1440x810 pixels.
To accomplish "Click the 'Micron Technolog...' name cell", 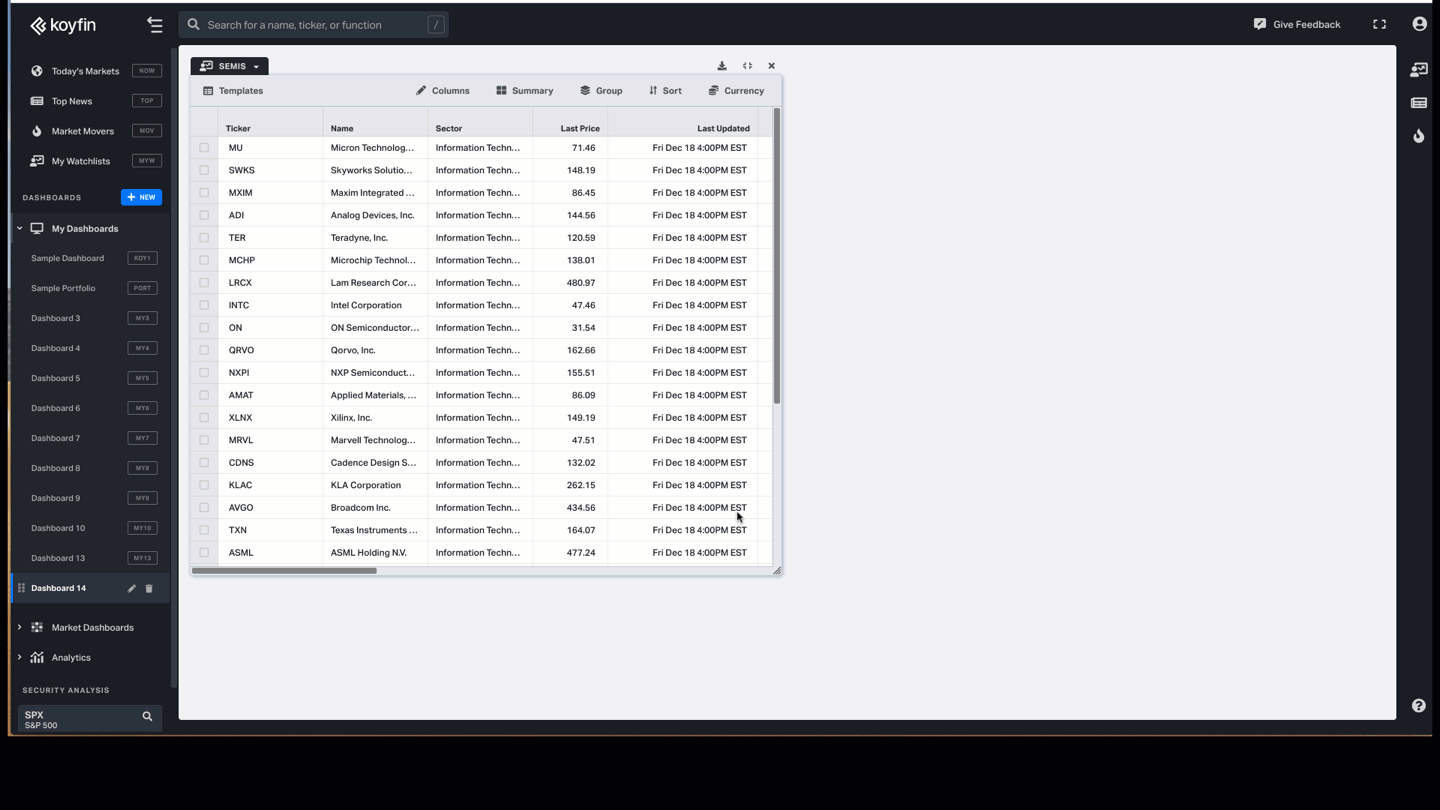I will click(375, 148).
